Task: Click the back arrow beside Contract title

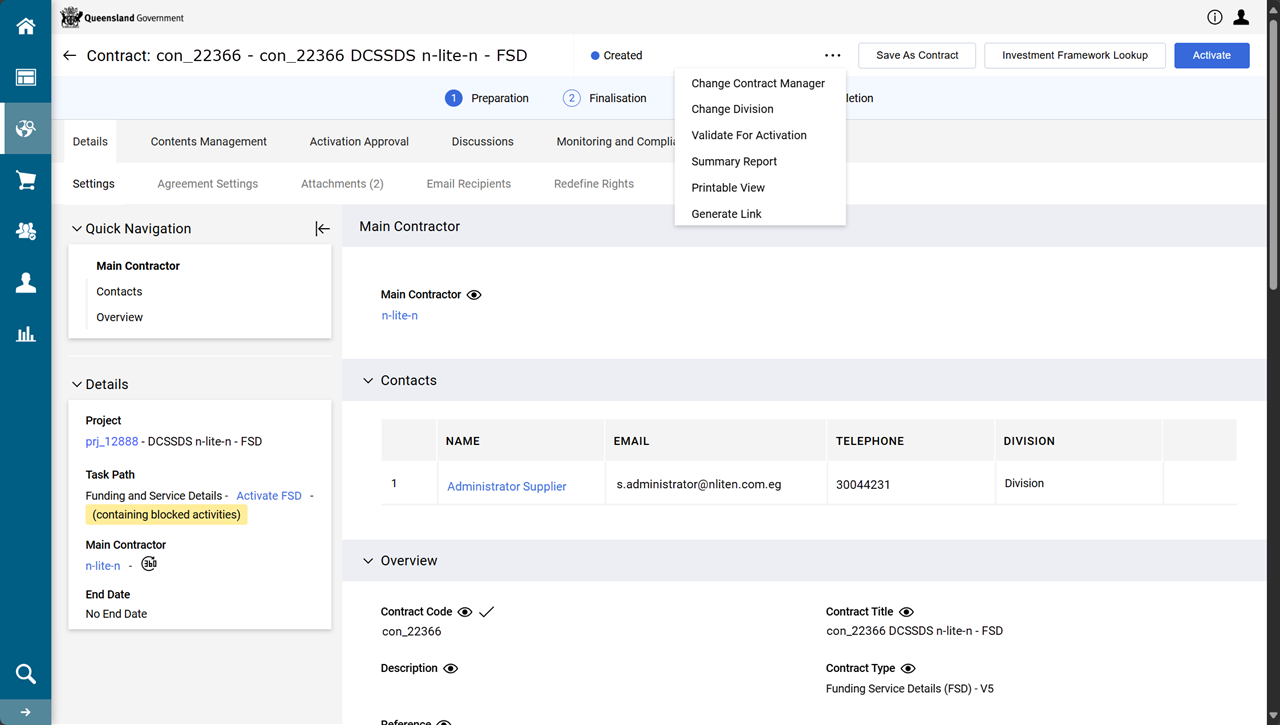Action: click(x=69, y=56)
